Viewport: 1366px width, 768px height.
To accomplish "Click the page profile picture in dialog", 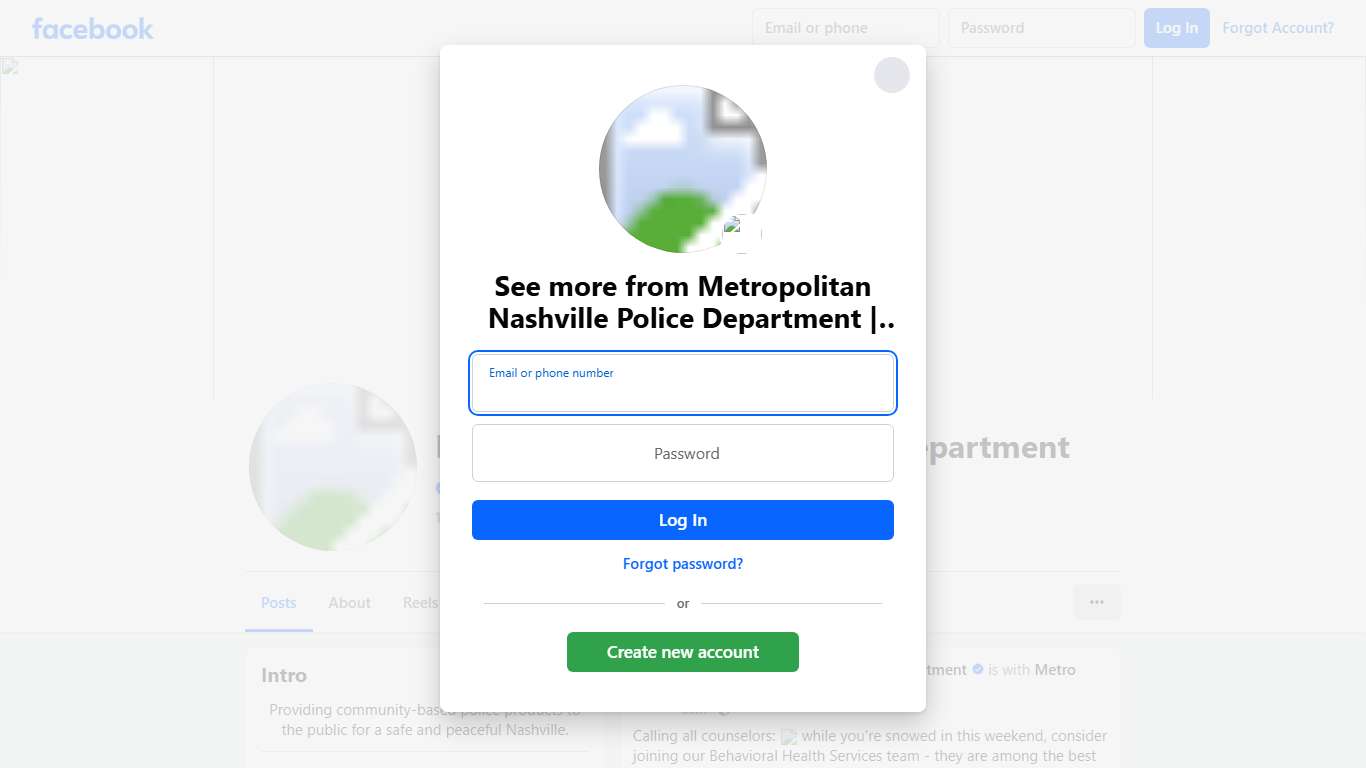I will (683, 169).
